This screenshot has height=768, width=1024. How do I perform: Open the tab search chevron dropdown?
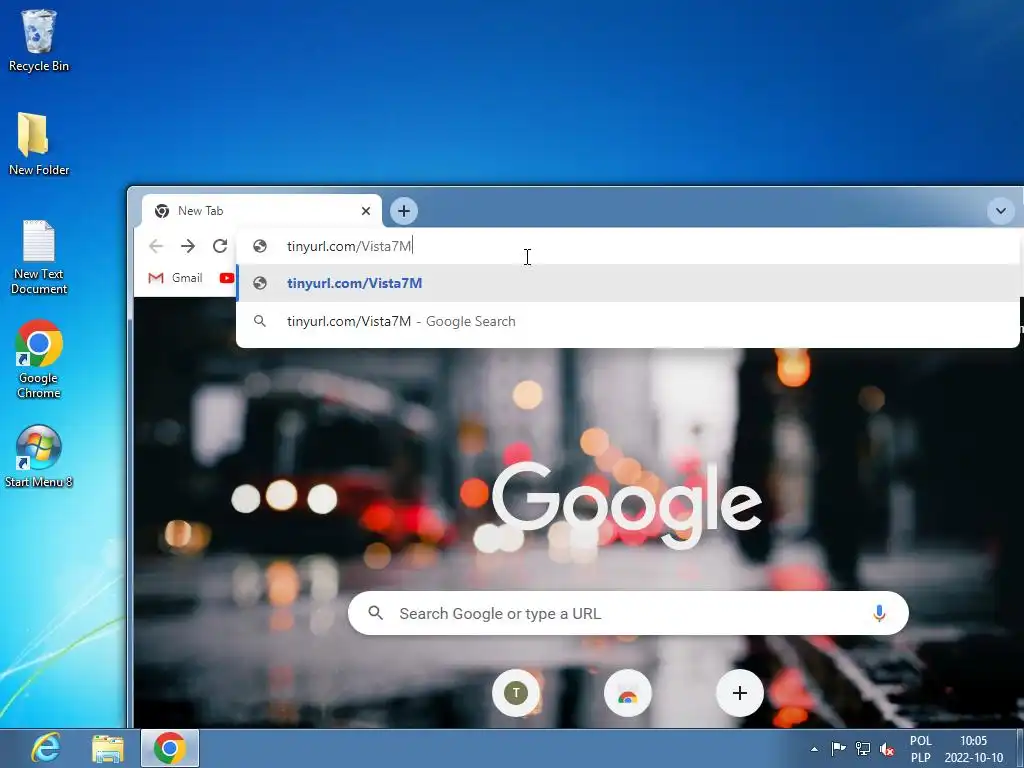point(1000,211)
